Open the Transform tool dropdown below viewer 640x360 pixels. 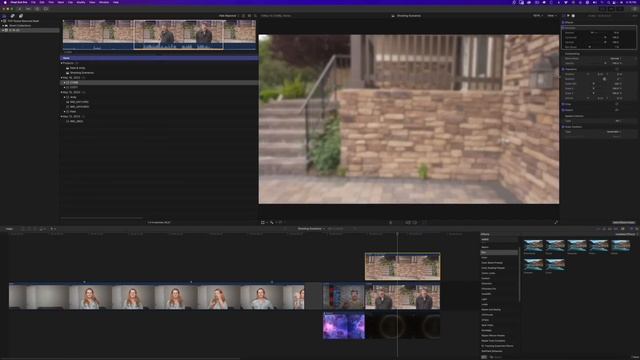click(264, 222)
